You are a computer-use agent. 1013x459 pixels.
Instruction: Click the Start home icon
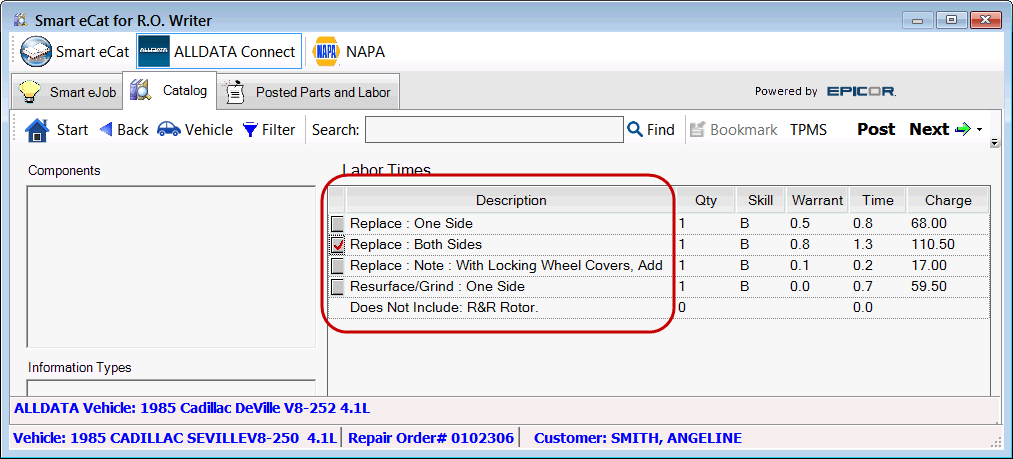tap(37, 130)
